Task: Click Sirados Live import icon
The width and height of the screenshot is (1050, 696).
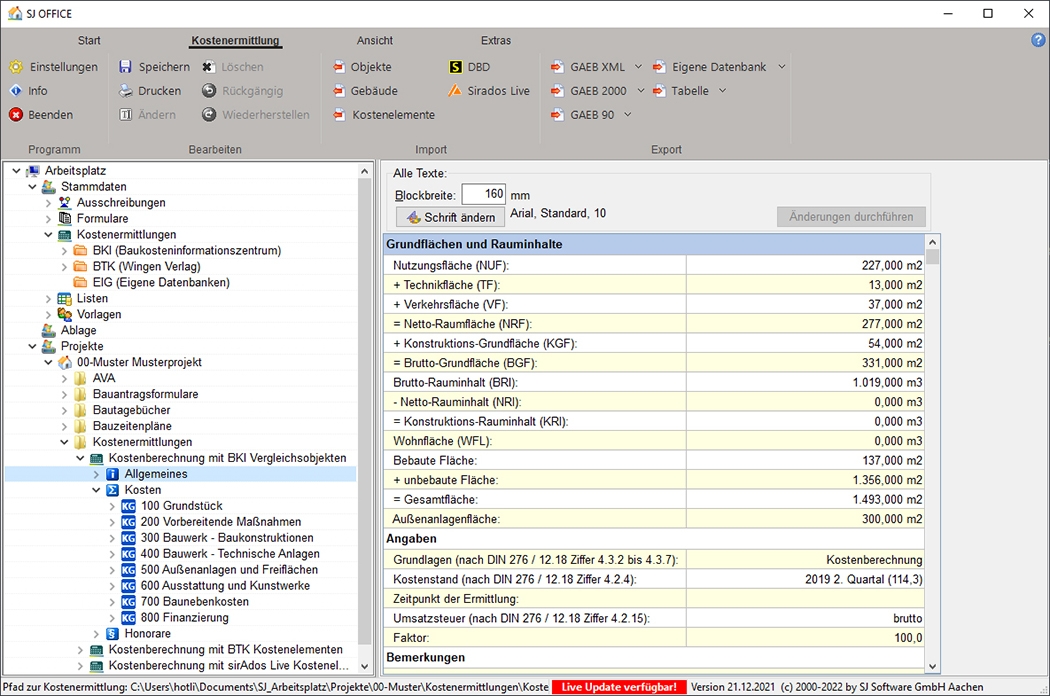Action: click(x=456, y=91)
